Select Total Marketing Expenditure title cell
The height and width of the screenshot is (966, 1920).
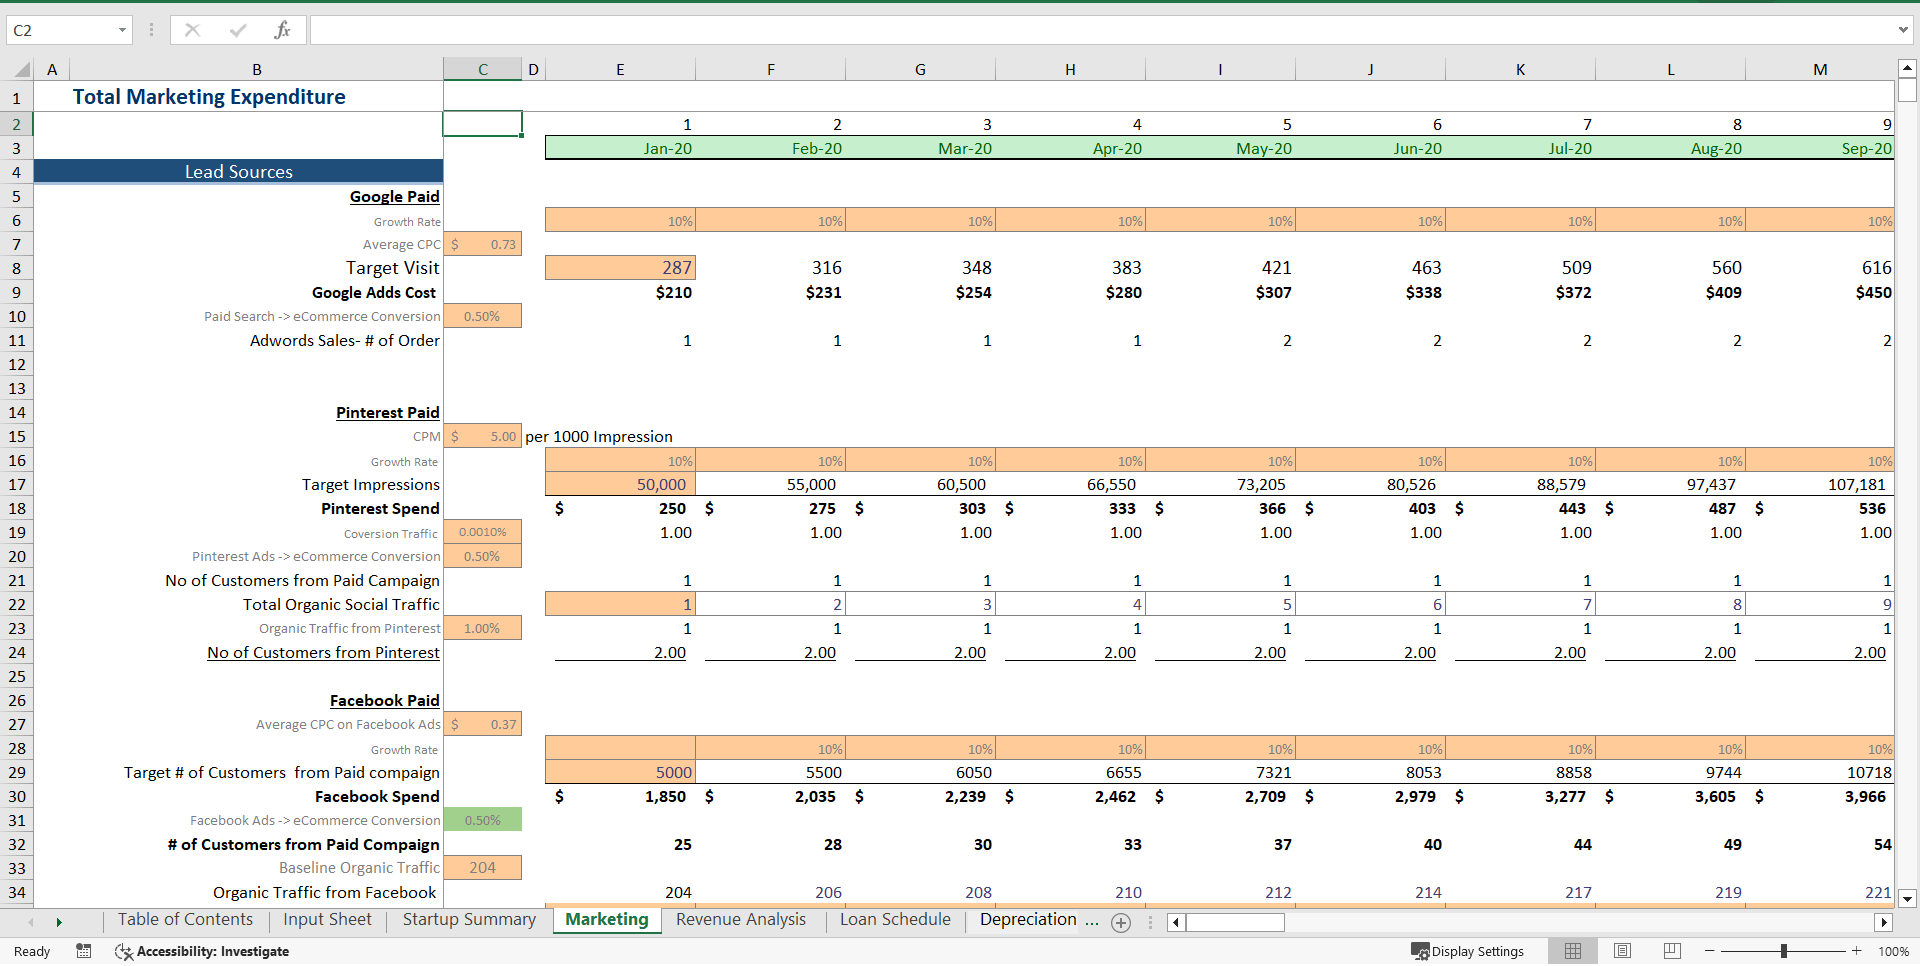tap(238, 97)
